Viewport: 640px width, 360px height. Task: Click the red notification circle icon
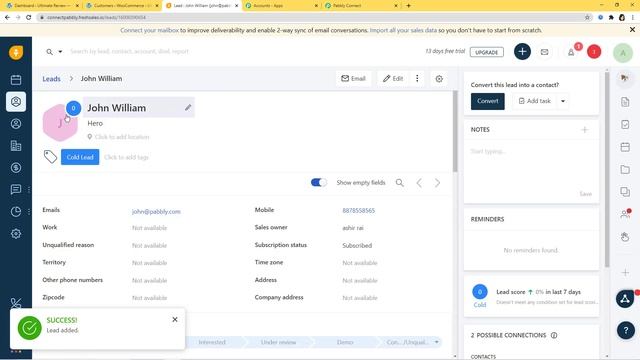point(594,52)
